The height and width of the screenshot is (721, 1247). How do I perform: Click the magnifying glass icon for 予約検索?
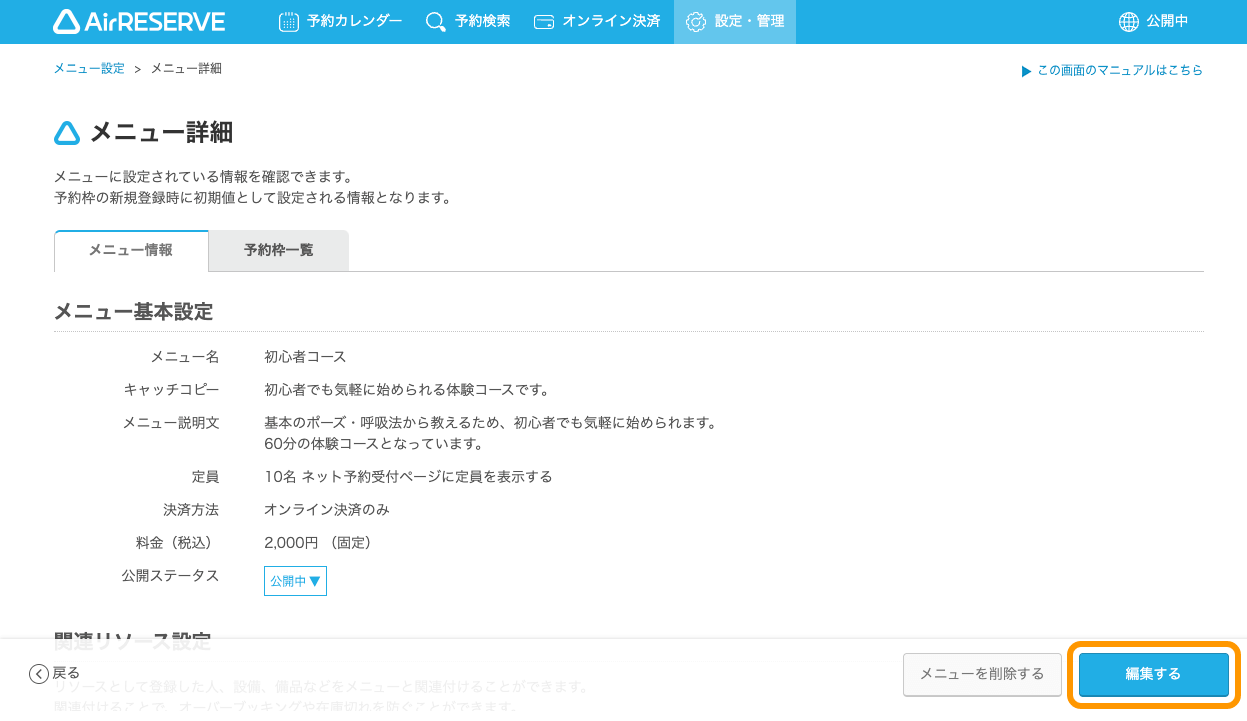coord(434,20)
